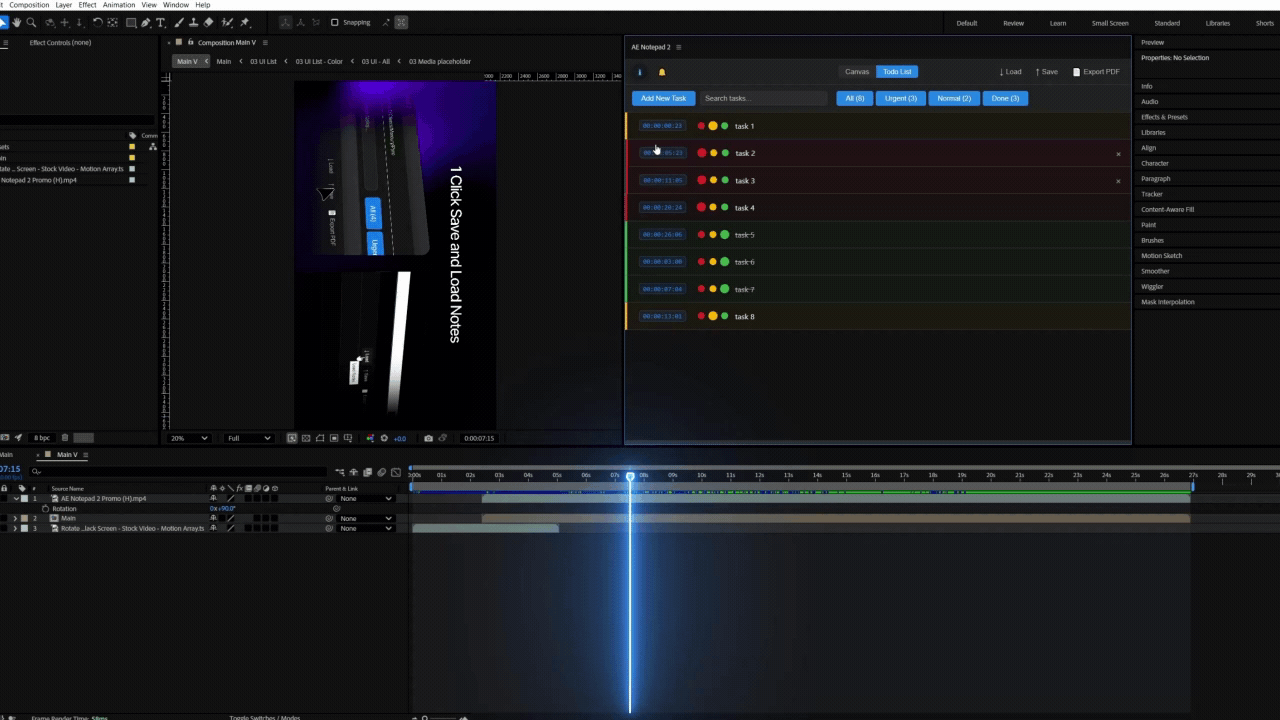Screen dimensions: 1280x720
Task: Set task 8 to urgent red dot
Action: click(701, 316)
